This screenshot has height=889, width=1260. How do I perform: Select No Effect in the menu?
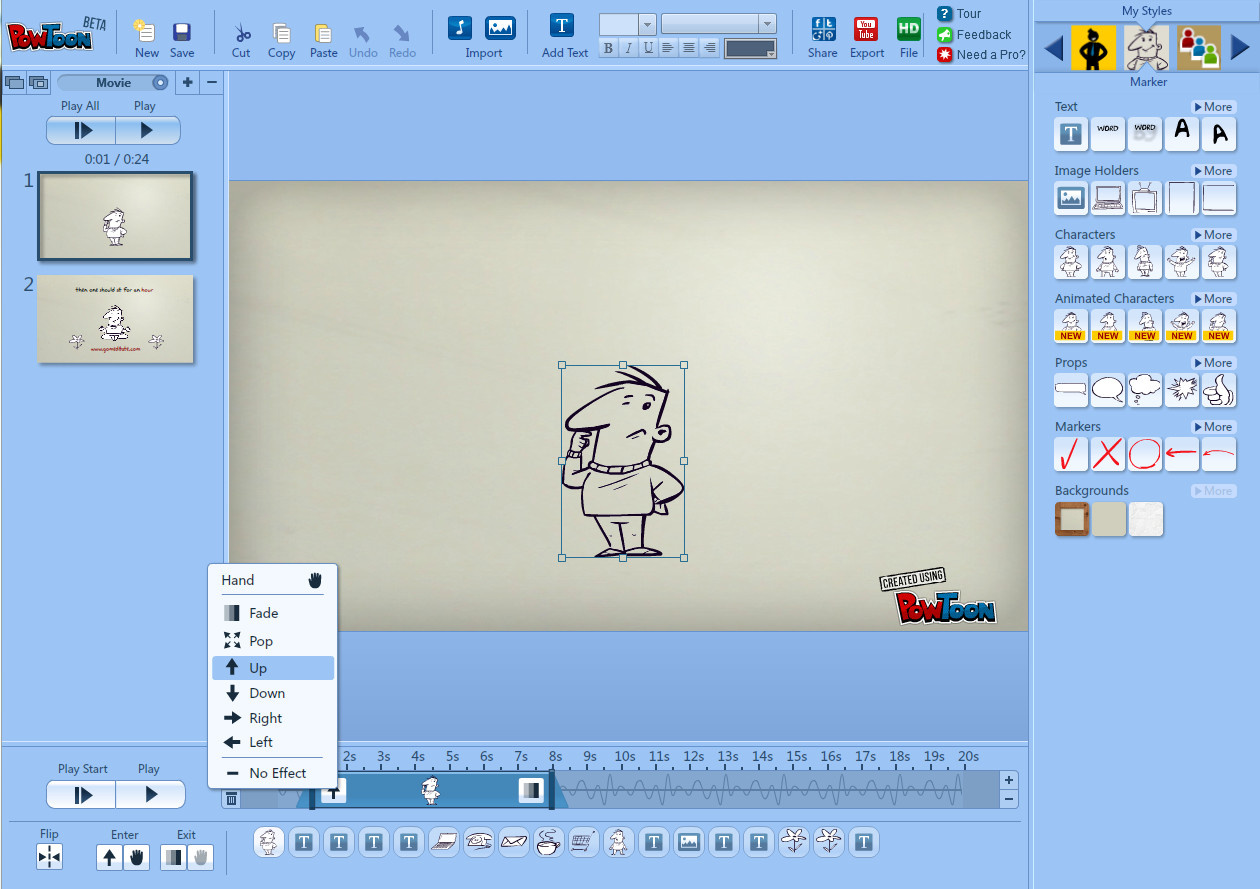coord(277,773)
